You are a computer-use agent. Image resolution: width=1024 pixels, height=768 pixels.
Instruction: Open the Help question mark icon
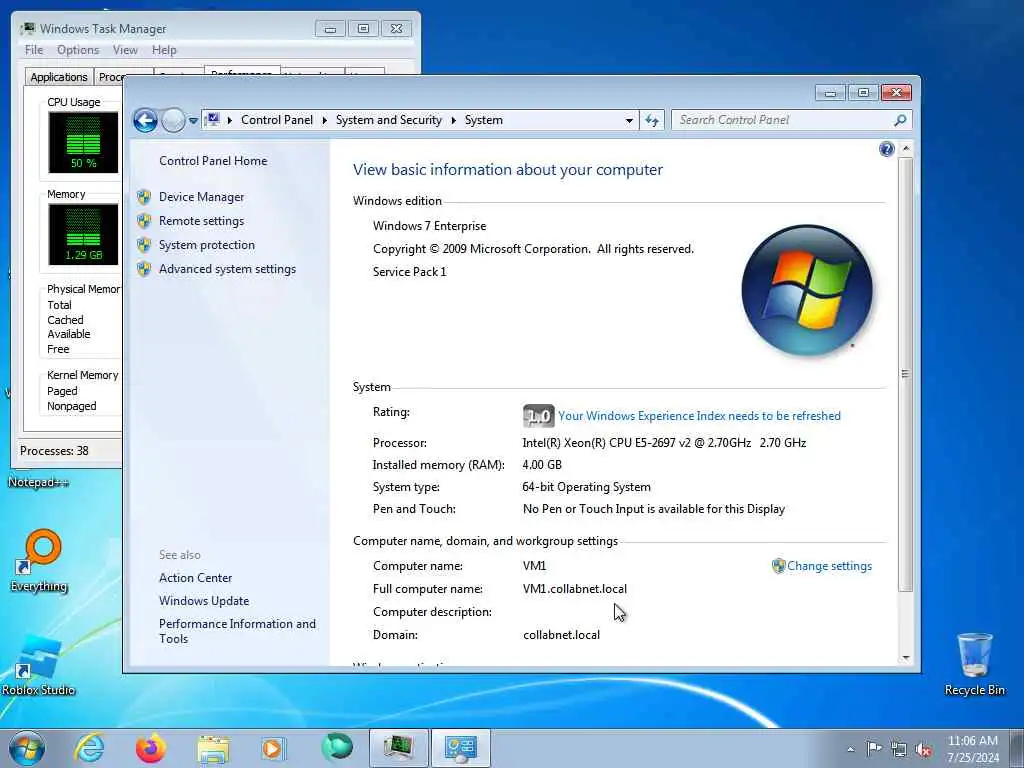886,150
